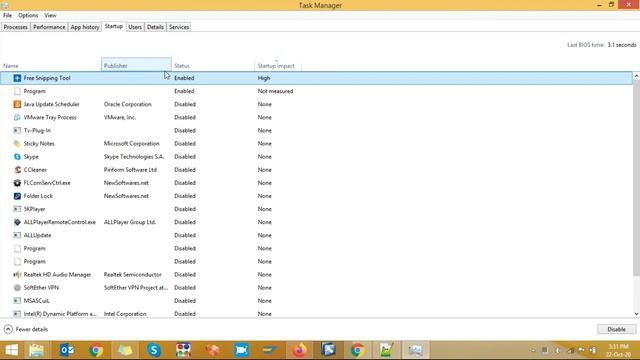Viewport: 640px width, 360px height.
Task: Open the Windows Start button
Action: (11, 350)
